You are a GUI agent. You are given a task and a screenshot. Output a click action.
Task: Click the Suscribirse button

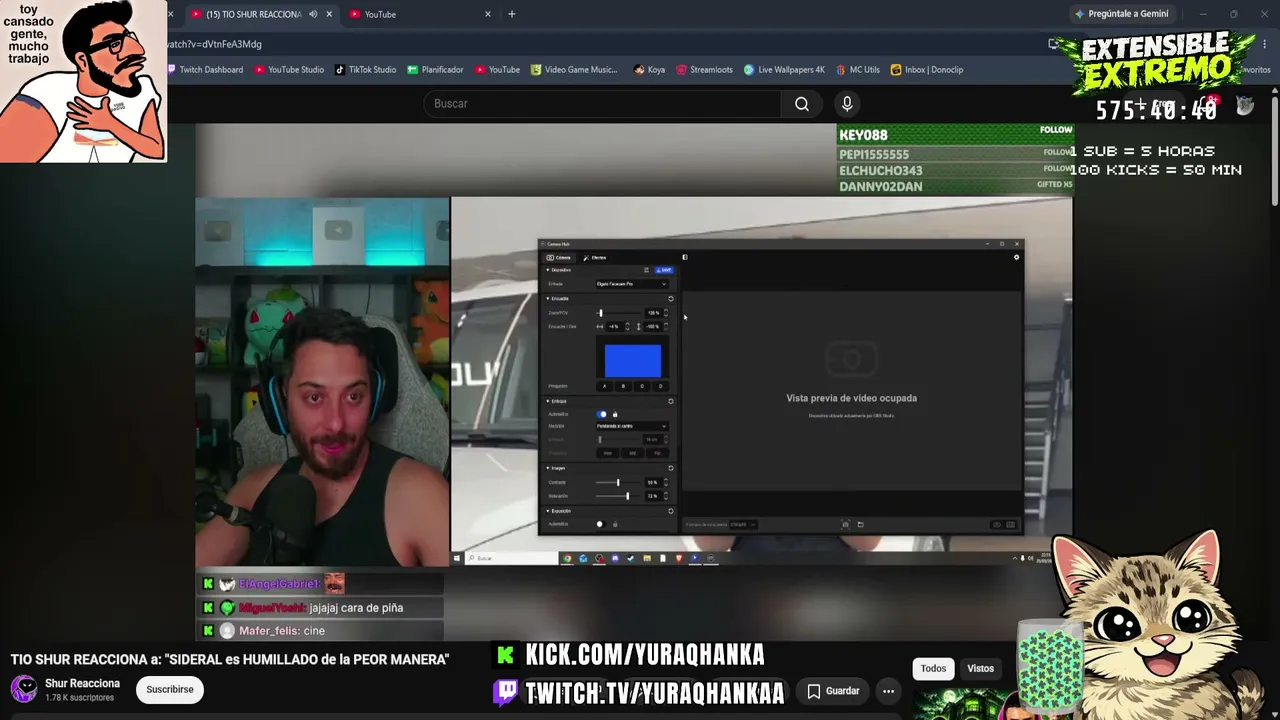coord(170,689)
